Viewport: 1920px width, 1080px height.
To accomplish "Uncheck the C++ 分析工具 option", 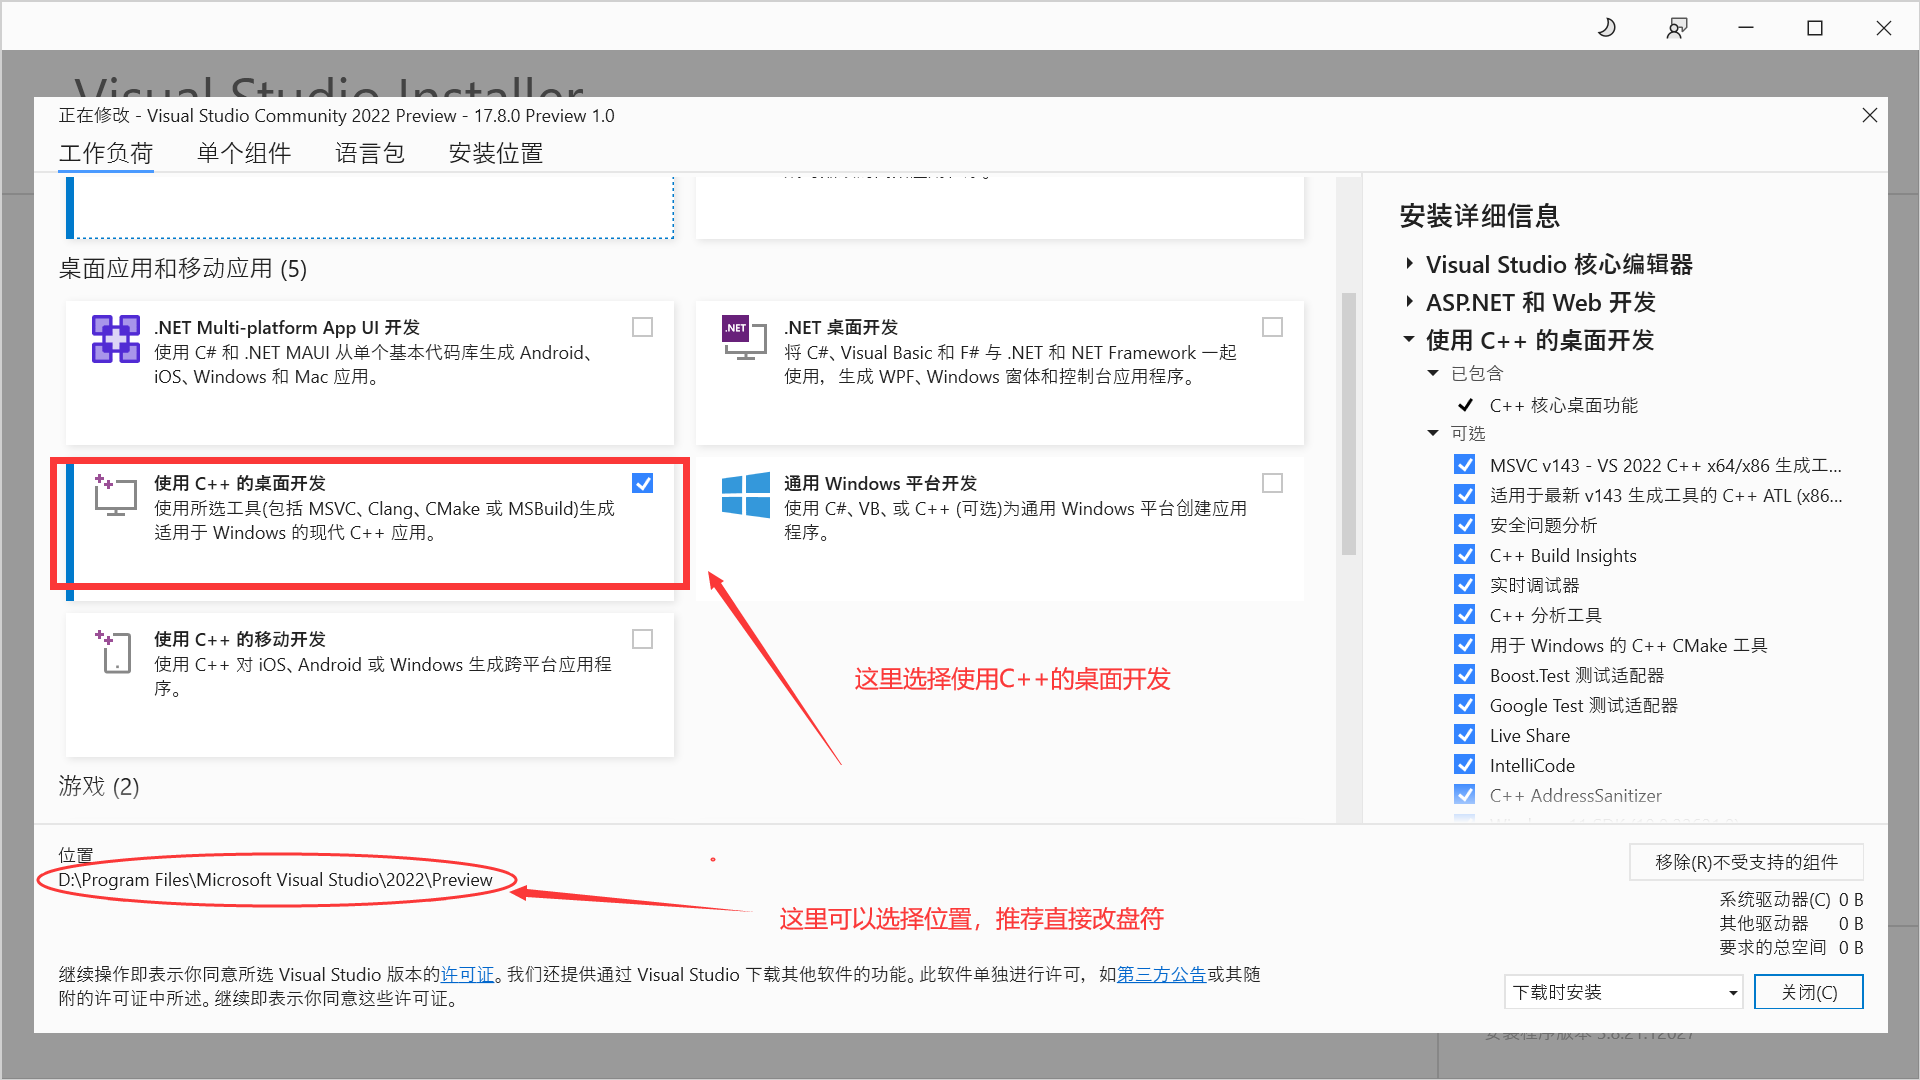I will pos(1465,615).
